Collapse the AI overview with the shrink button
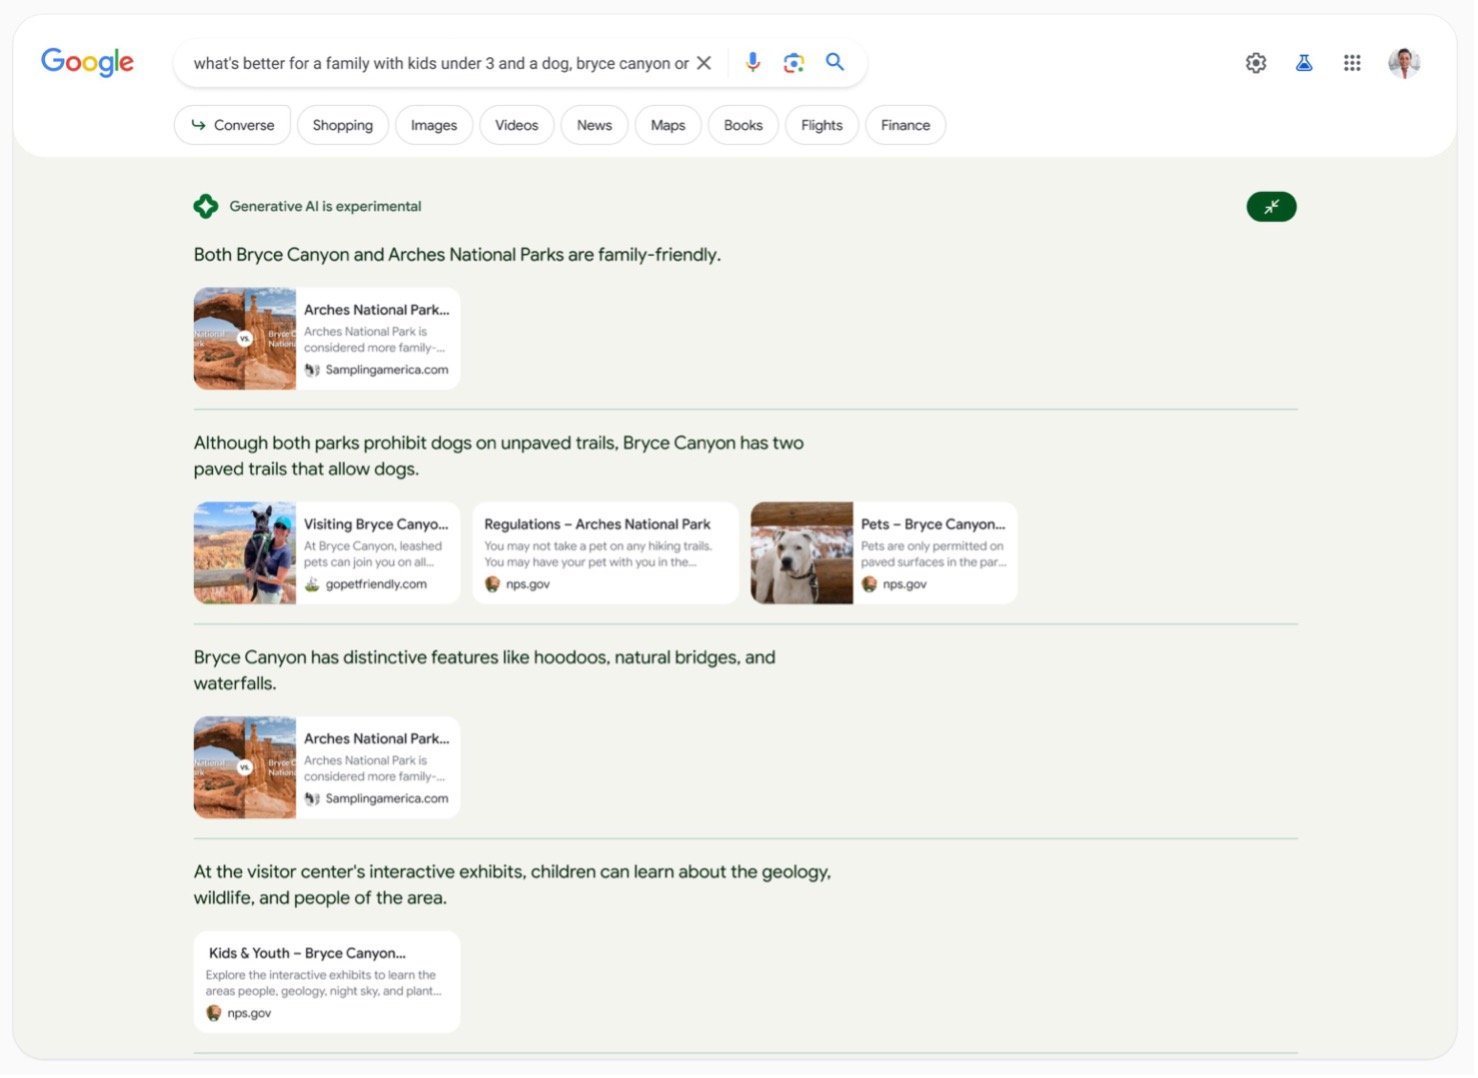This screenshot has height=1078, width=1478. (1270, 206)
